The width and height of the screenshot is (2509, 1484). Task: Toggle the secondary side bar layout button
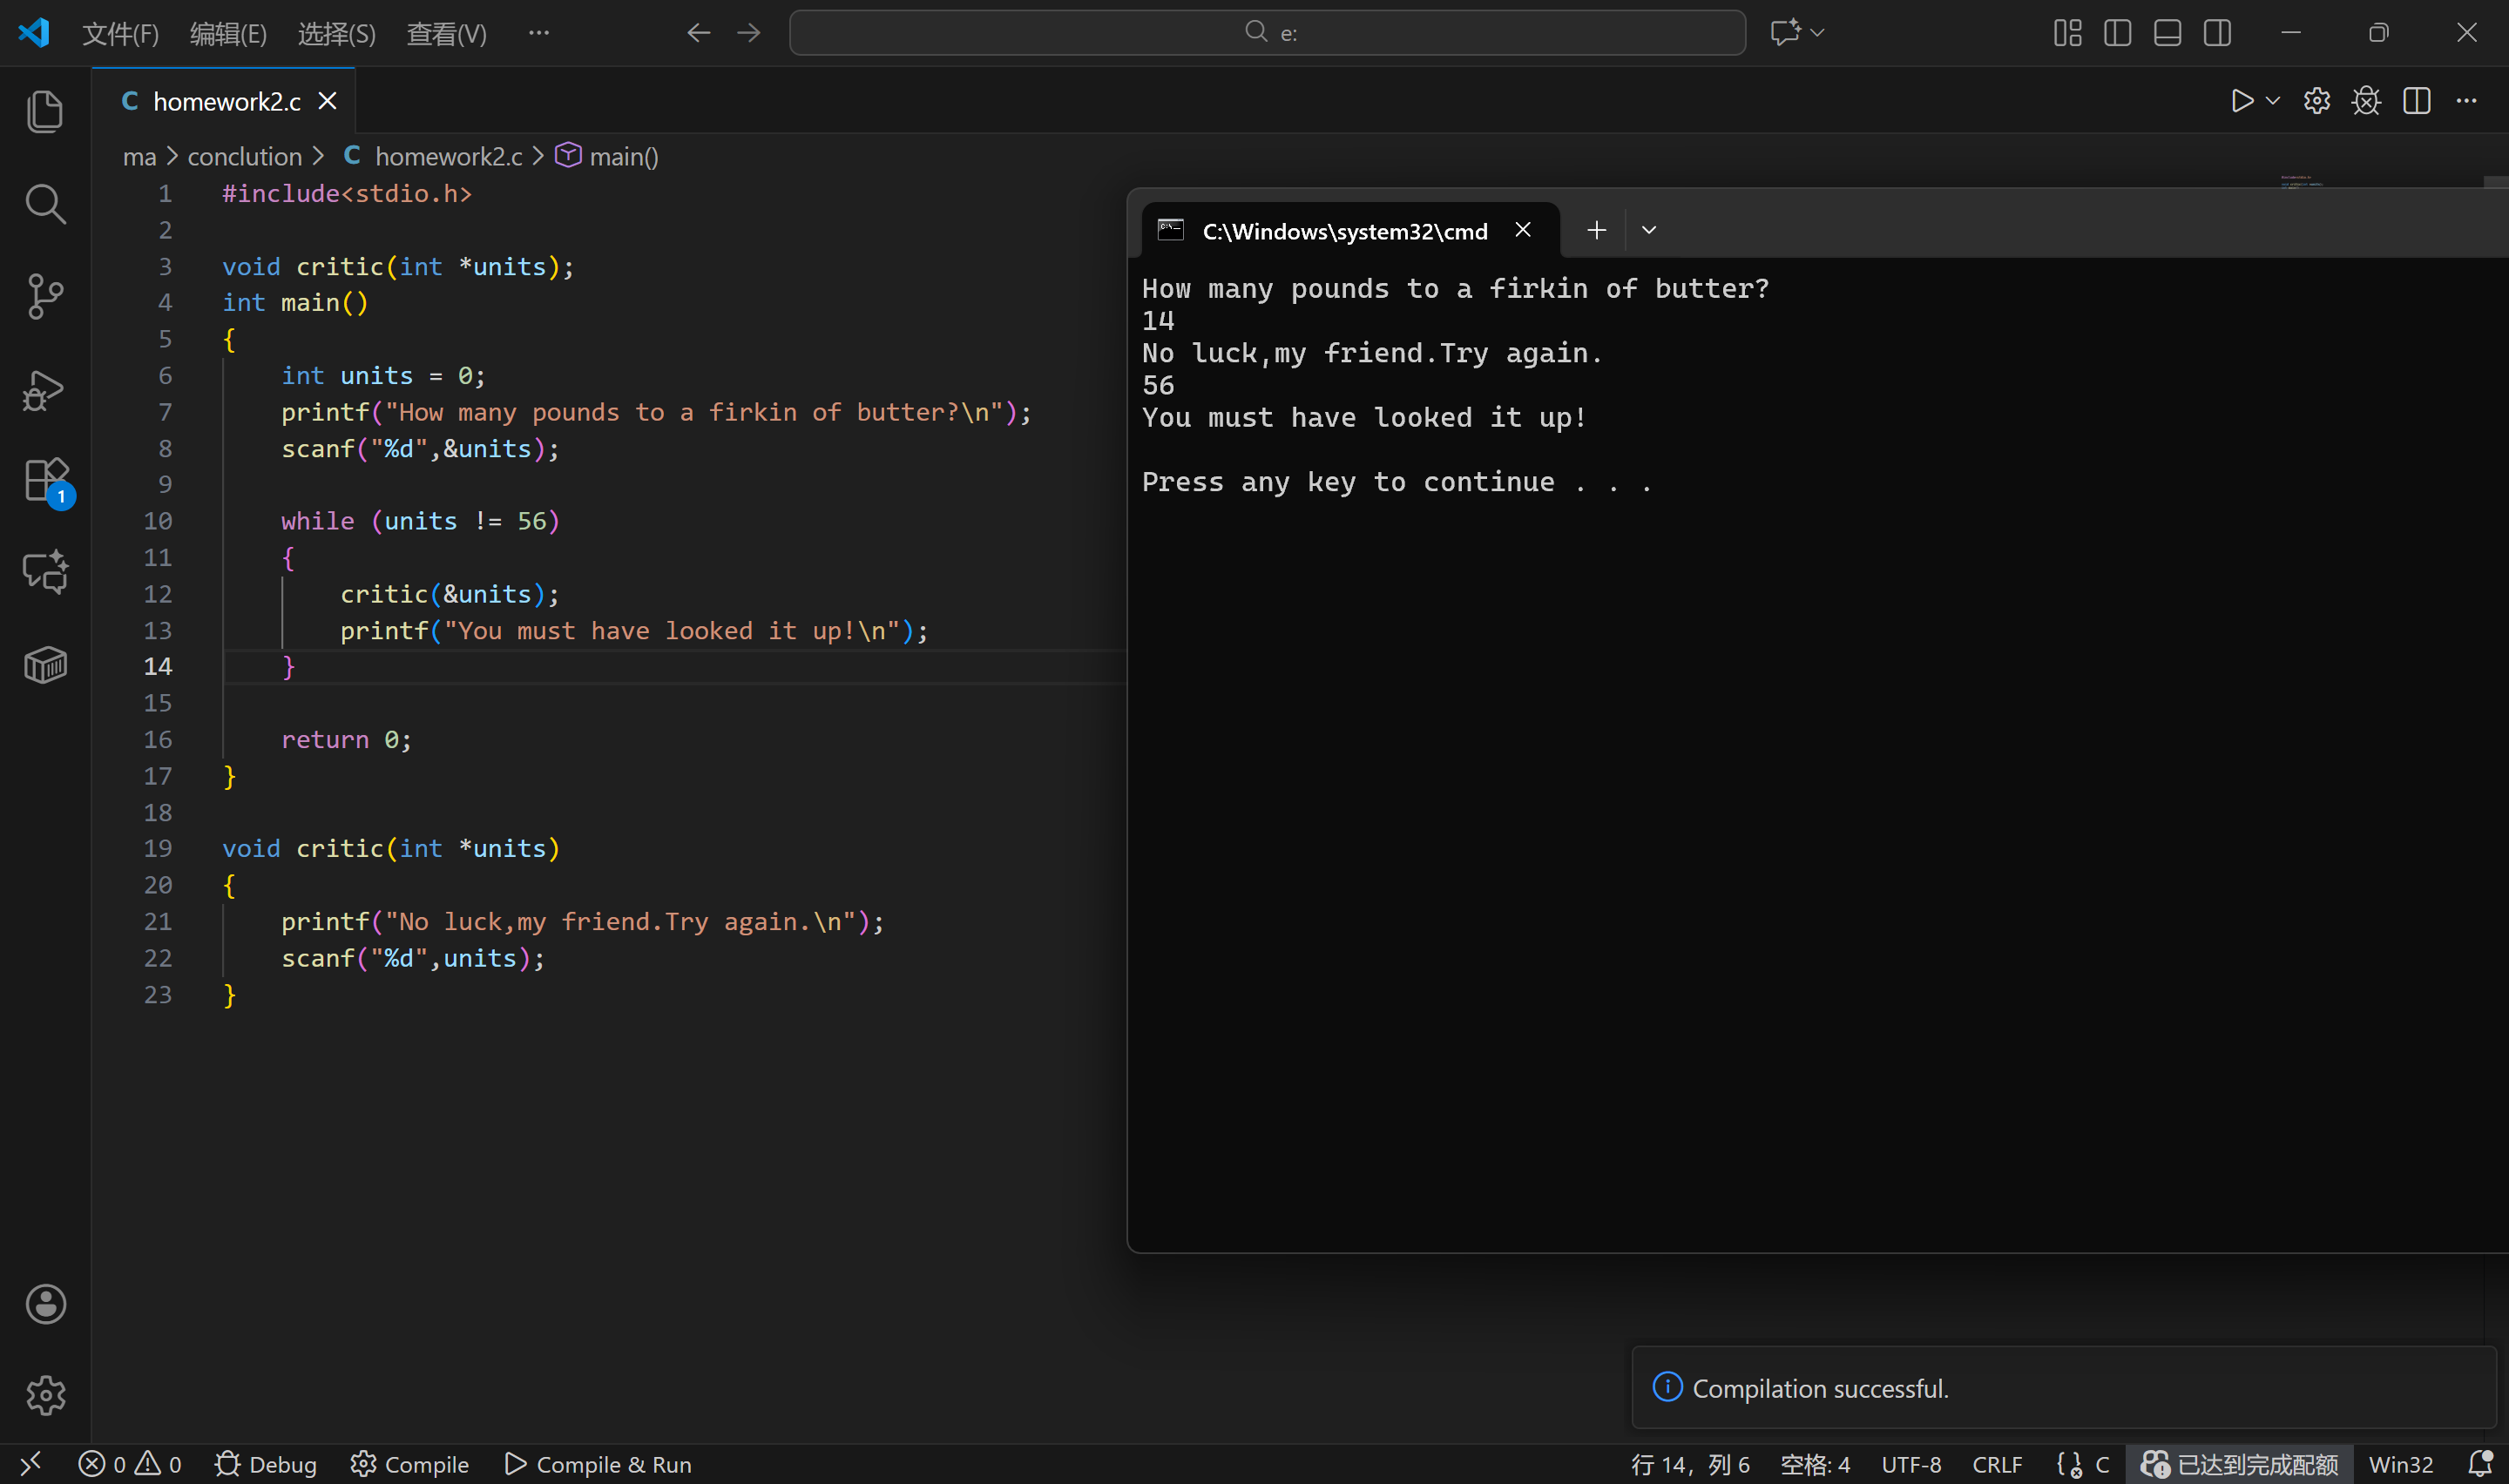click(x=2217, y=33)
